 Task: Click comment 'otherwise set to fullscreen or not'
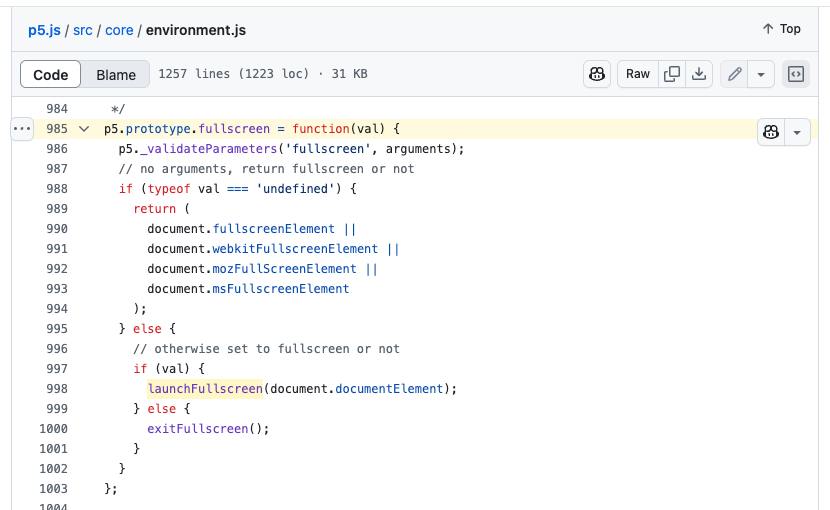[266, 349]
